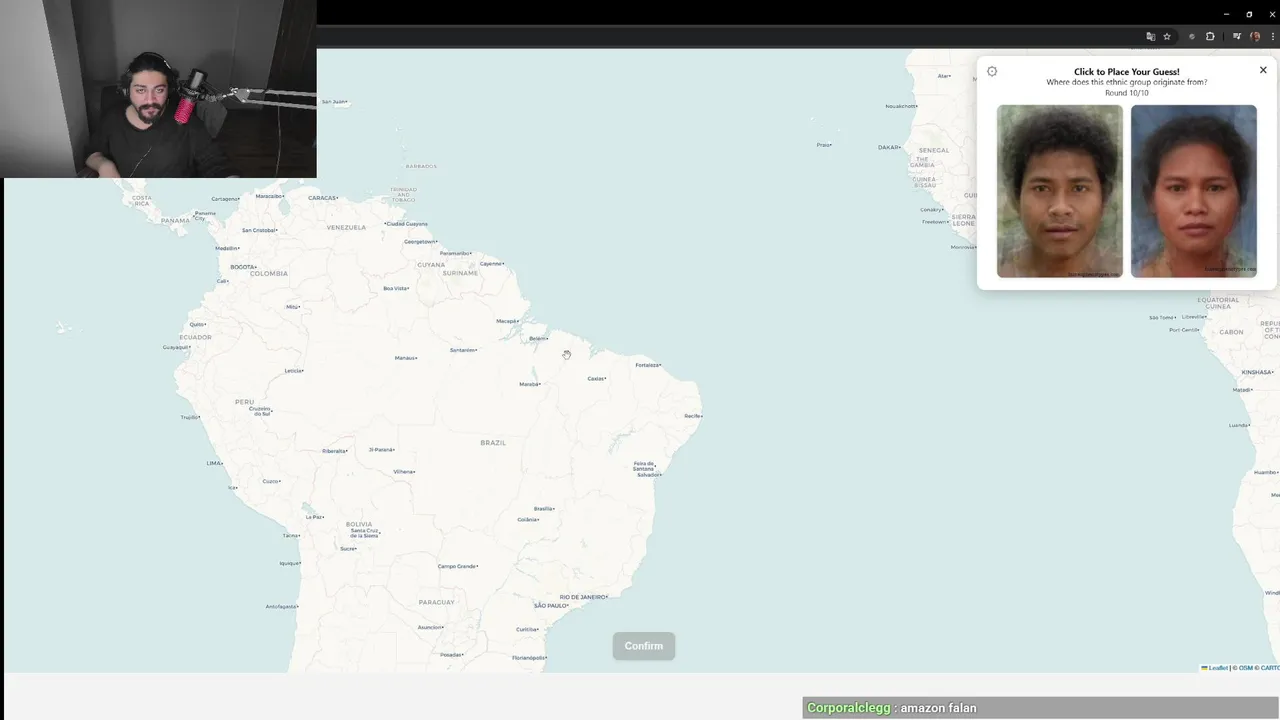Screen dimensions: 1280x720
Task: Place guess on DAKAR
Action: point(890,147)
